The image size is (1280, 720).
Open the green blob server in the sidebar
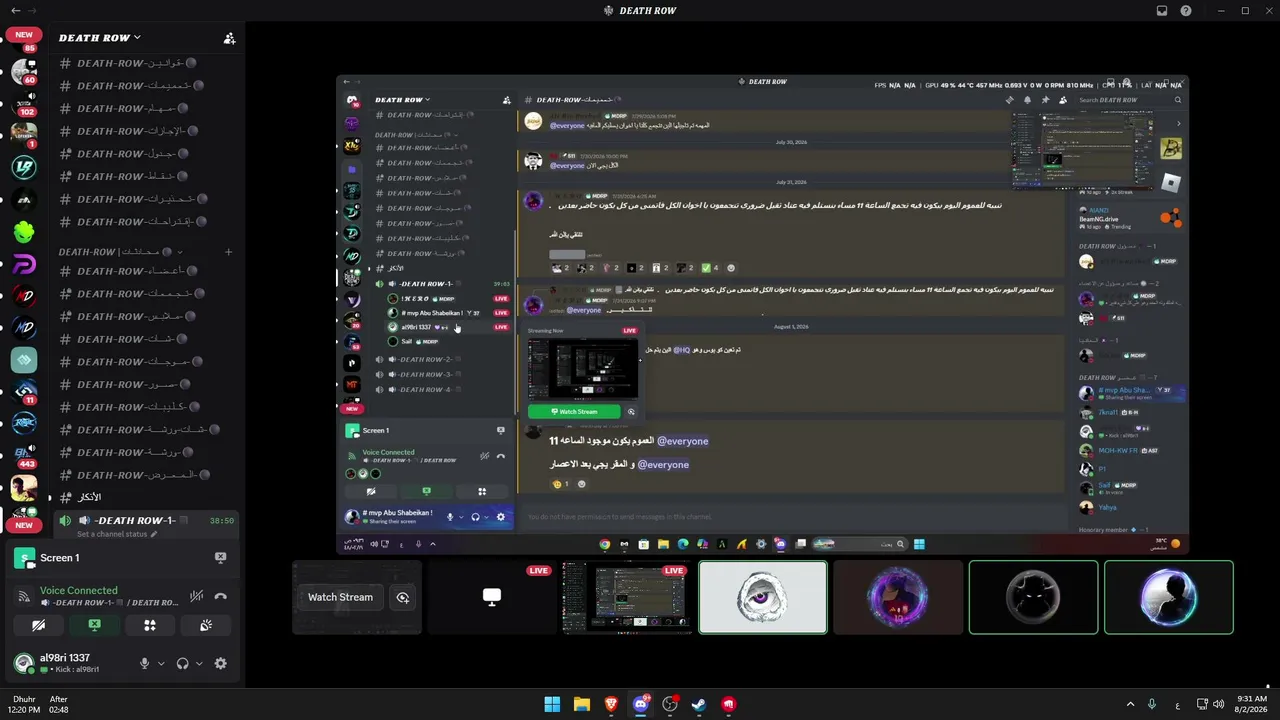[x=24, y=232]
